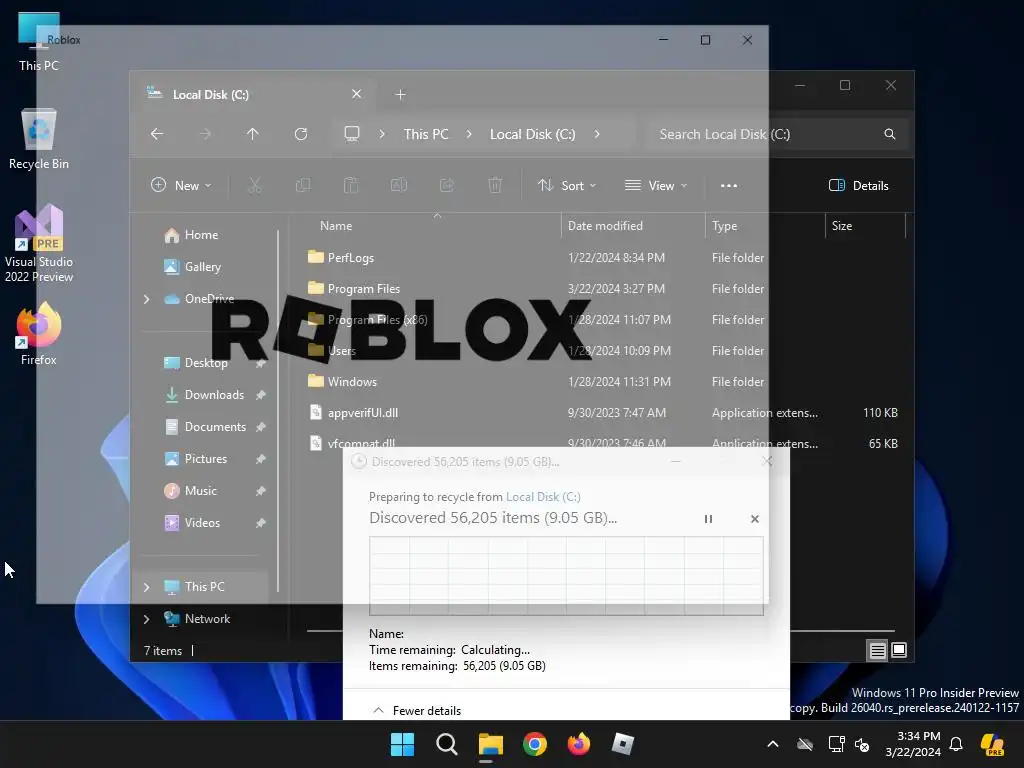The image size is (1024, 768).
Task: Open the See more ellipsis menu
Action: point(729,185)
